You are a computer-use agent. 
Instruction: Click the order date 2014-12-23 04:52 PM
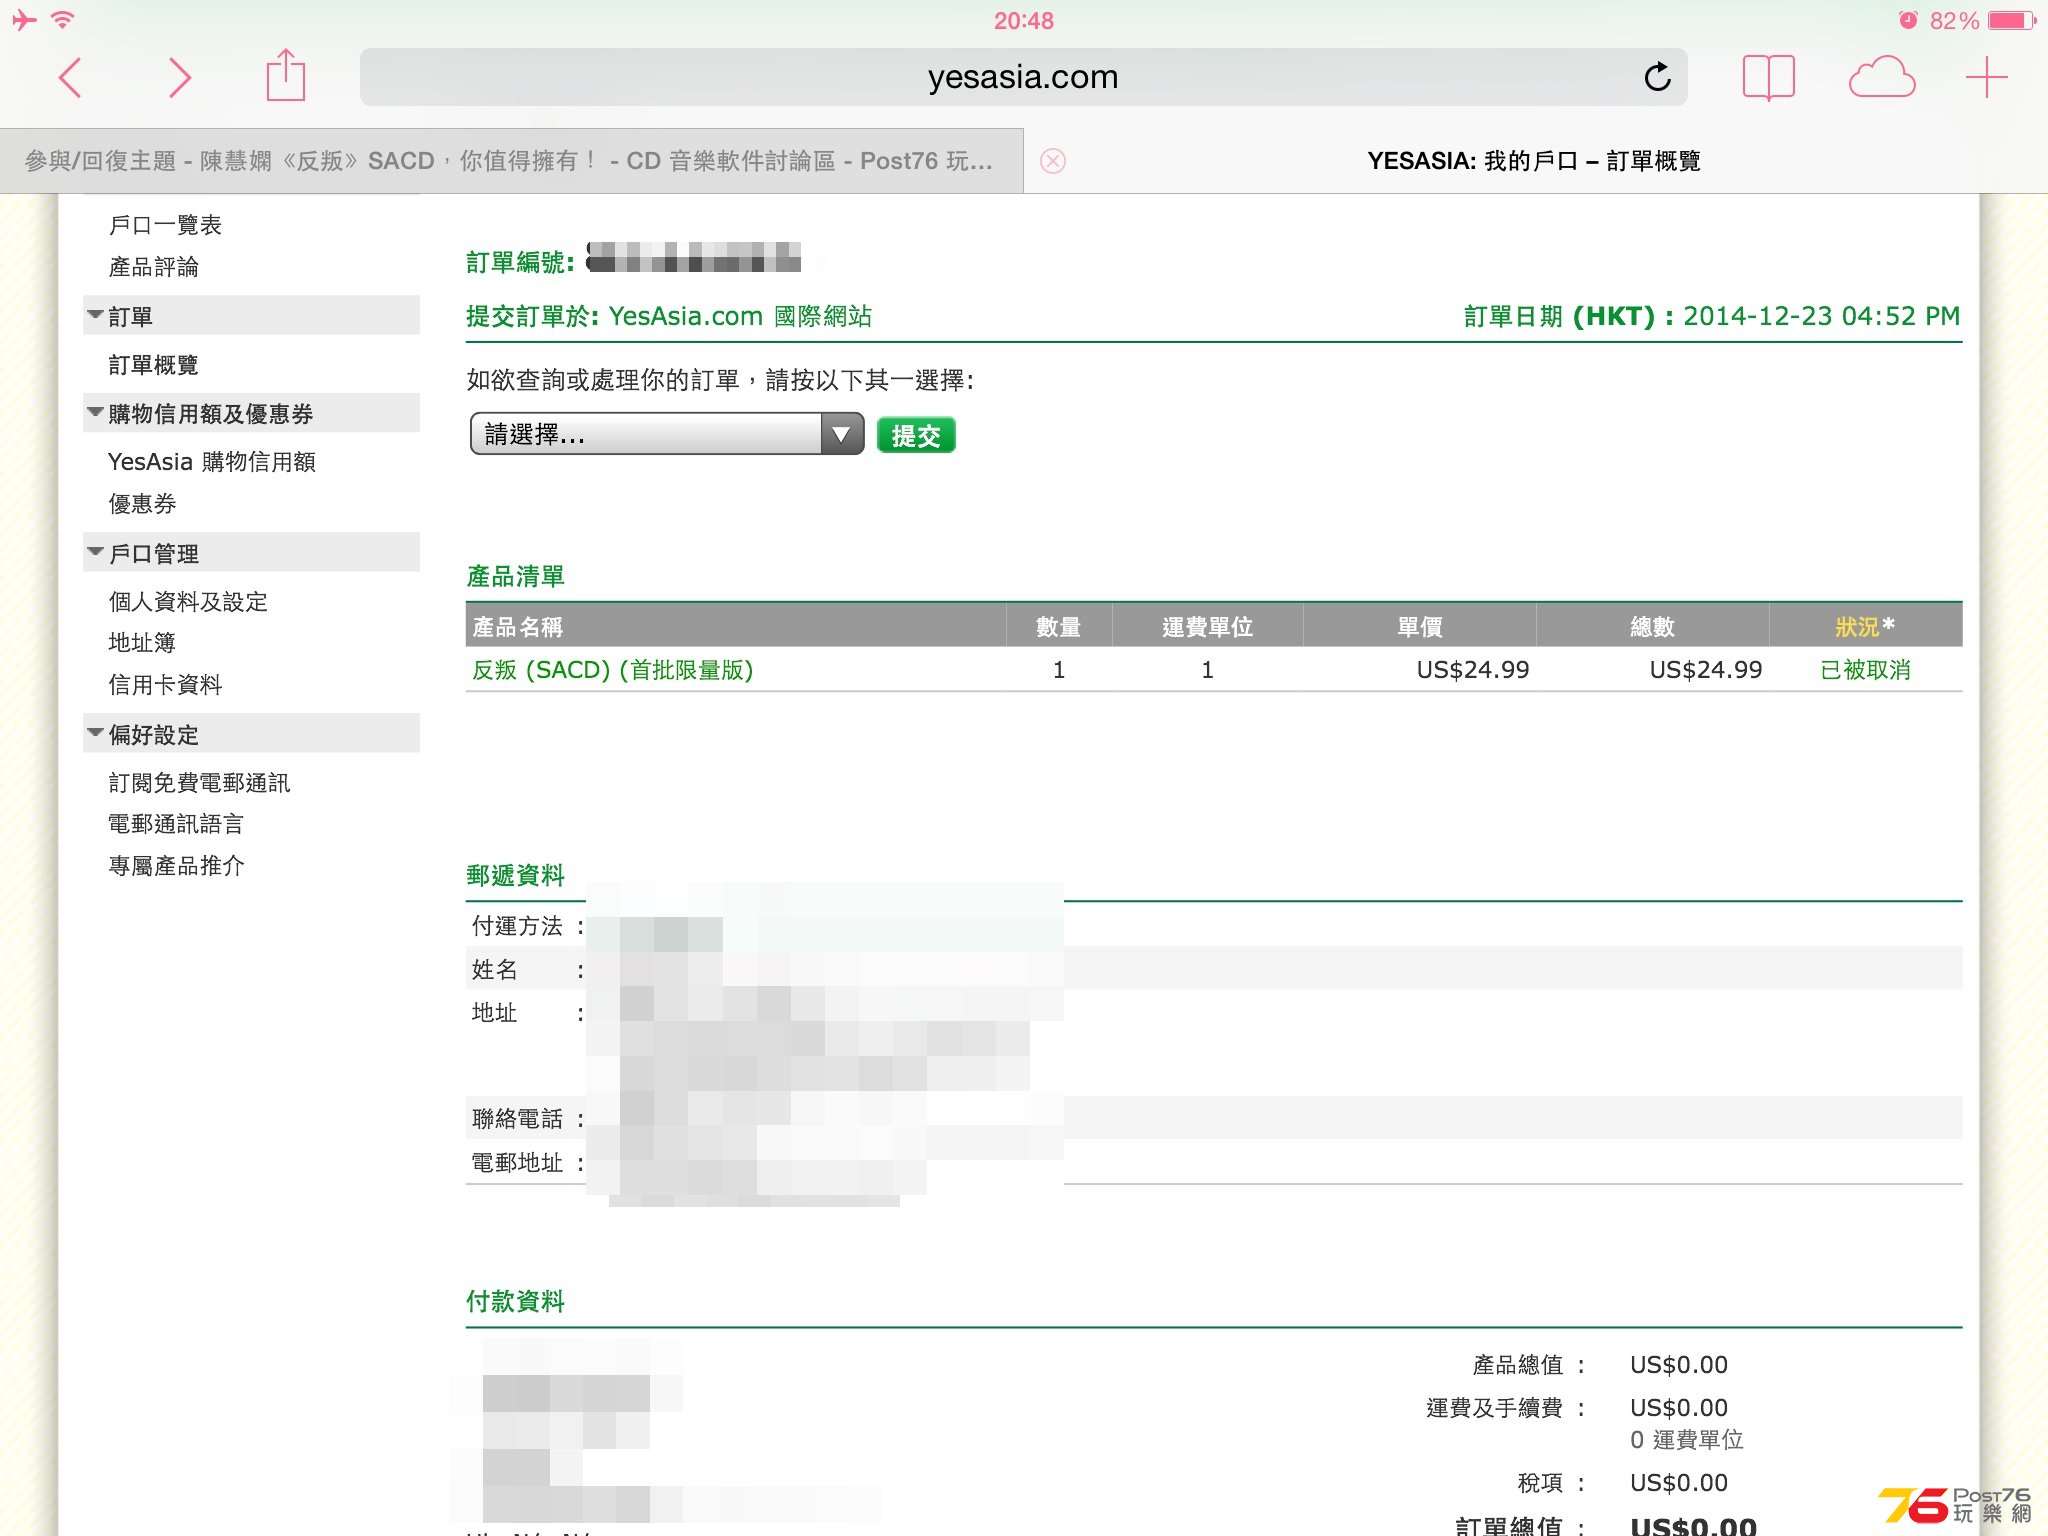[1821, 316]
